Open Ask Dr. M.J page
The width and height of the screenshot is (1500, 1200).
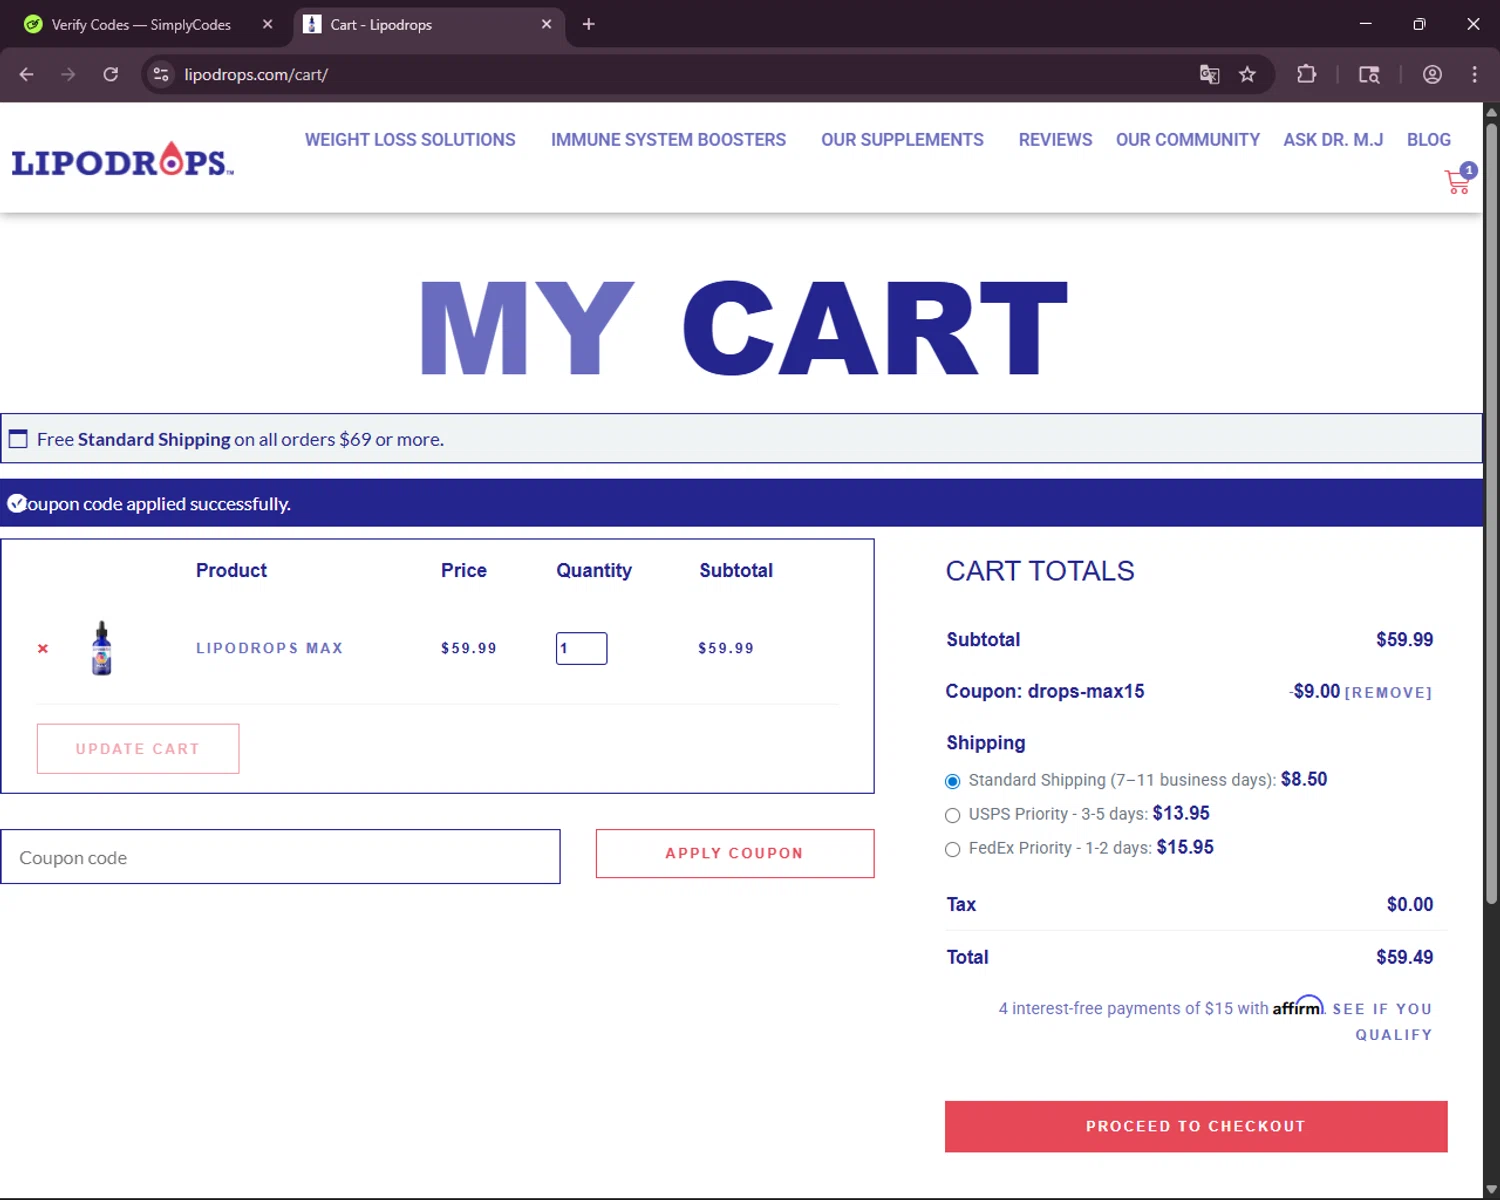tap(1333, 140)
